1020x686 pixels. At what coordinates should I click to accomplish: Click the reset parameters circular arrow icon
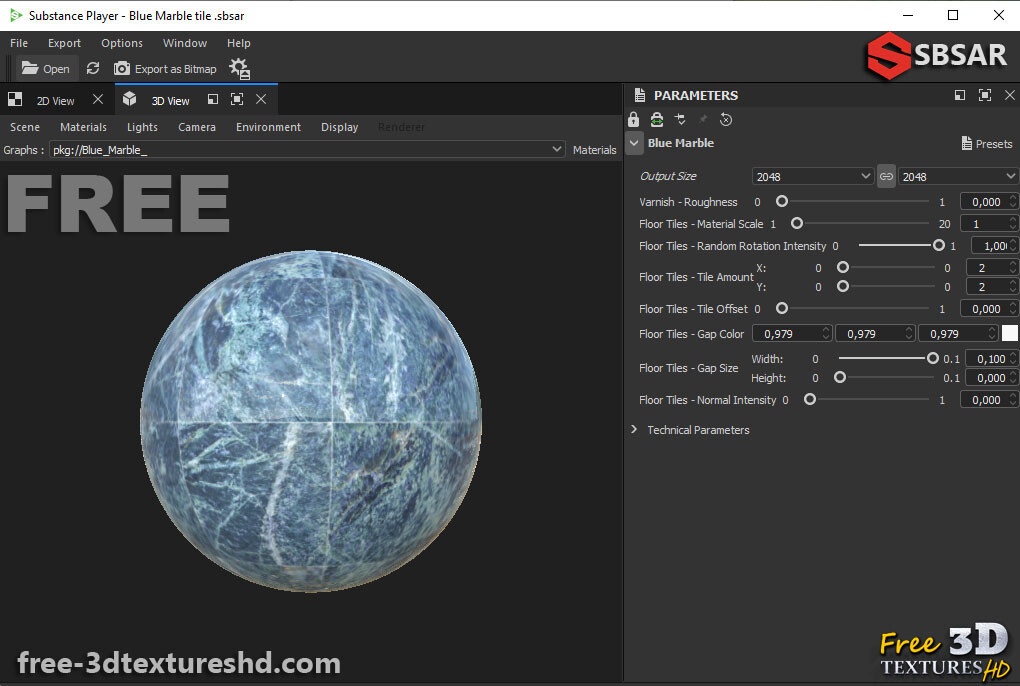pyautogui.click(x=725, y=119)
